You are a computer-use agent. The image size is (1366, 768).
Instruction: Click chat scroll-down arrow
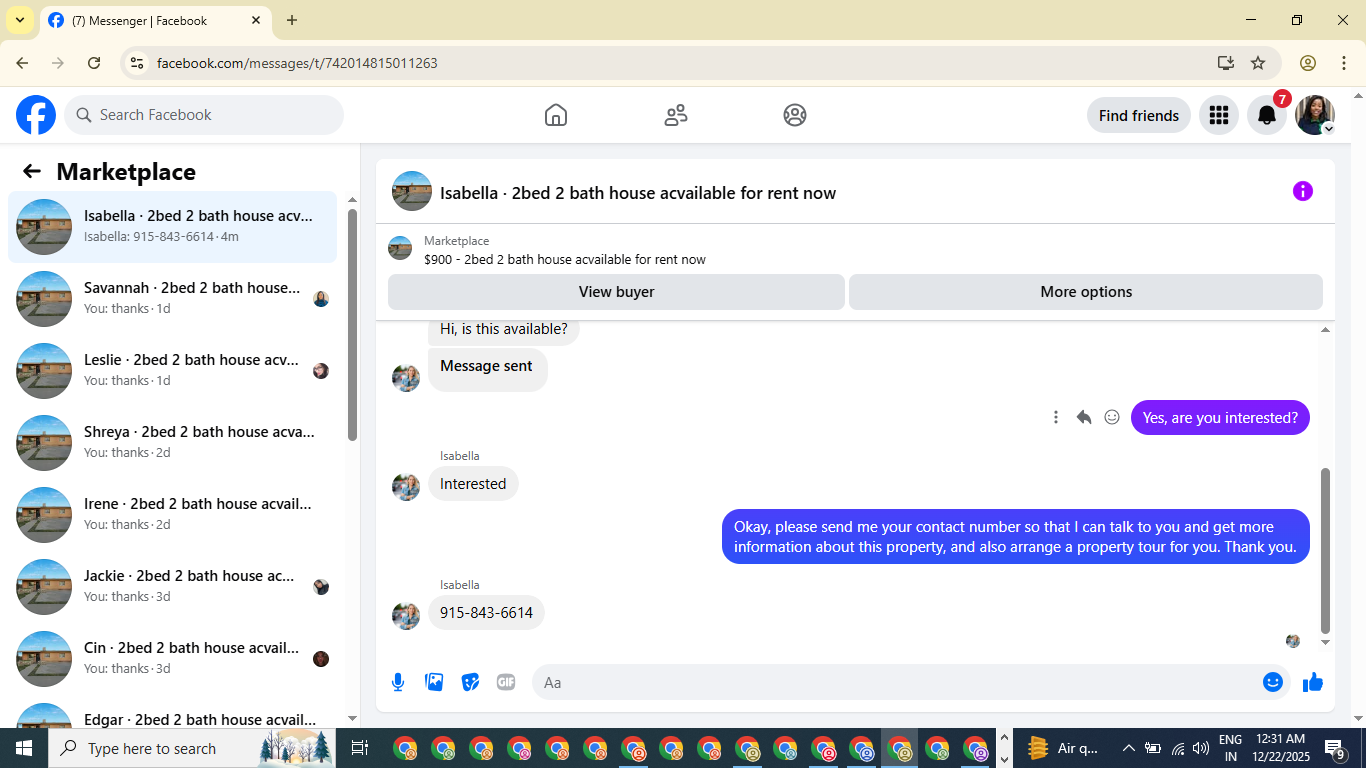[x=1326, y=643]
